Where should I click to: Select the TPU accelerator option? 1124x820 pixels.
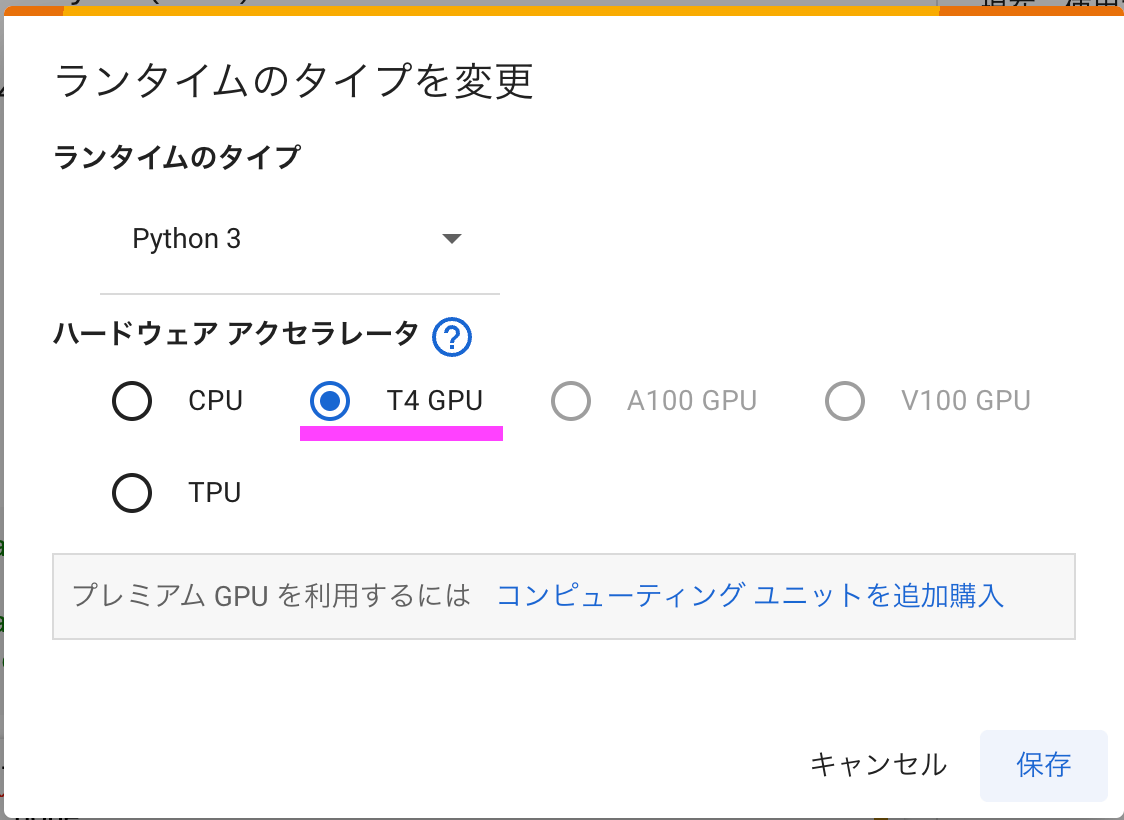tap(132, 492)
